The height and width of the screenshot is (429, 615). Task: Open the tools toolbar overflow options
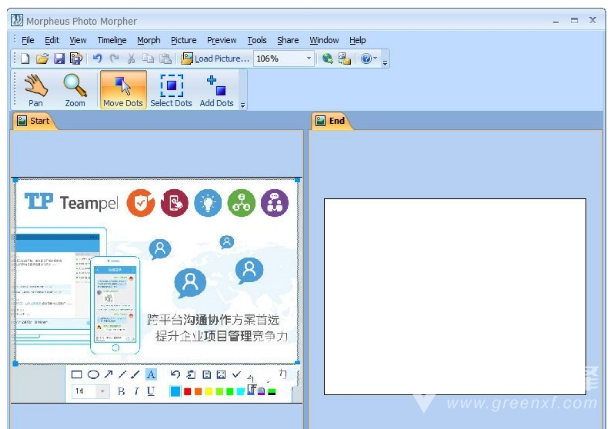coord(242,105)
